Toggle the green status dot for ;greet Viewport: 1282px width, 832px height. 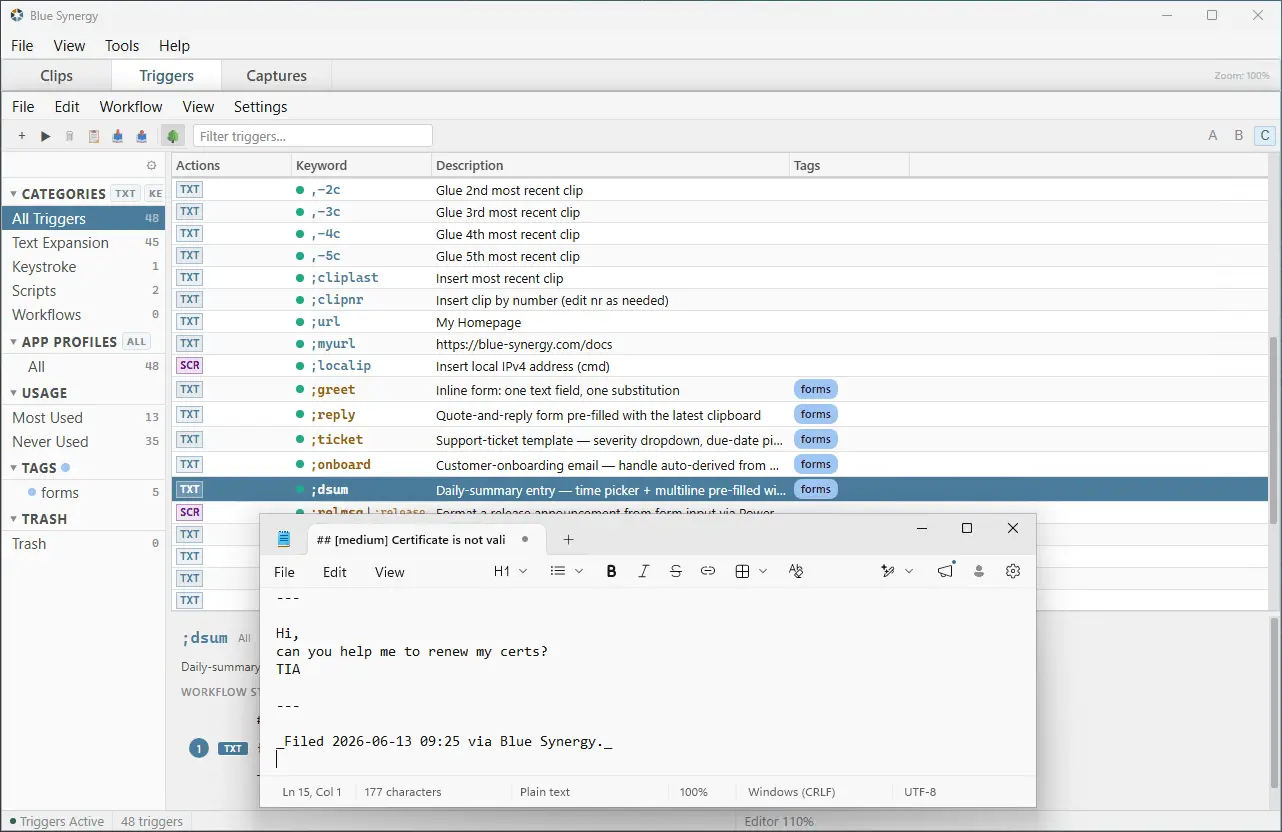tap(300, 390)
